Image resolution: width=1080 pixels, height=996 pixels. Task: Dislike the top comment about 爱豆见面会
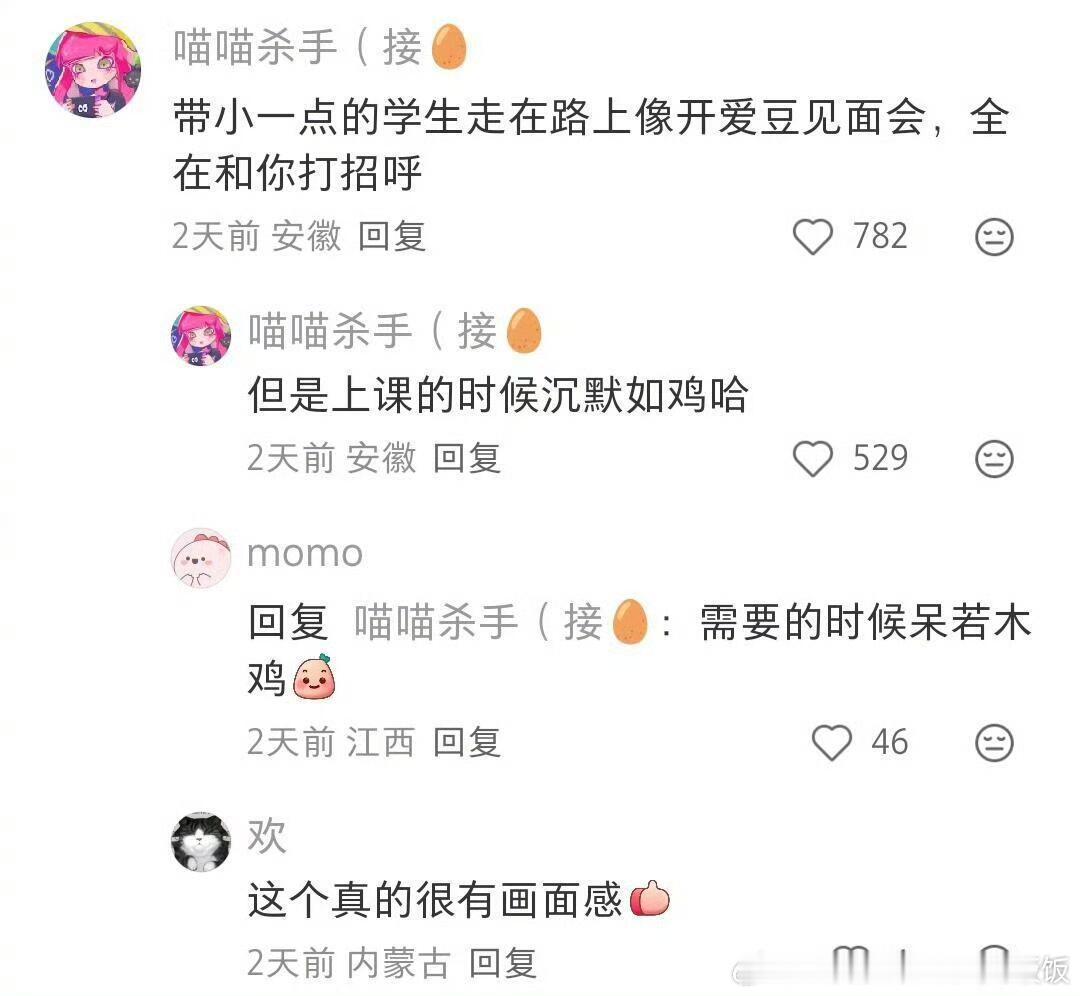tap(995, 237)
